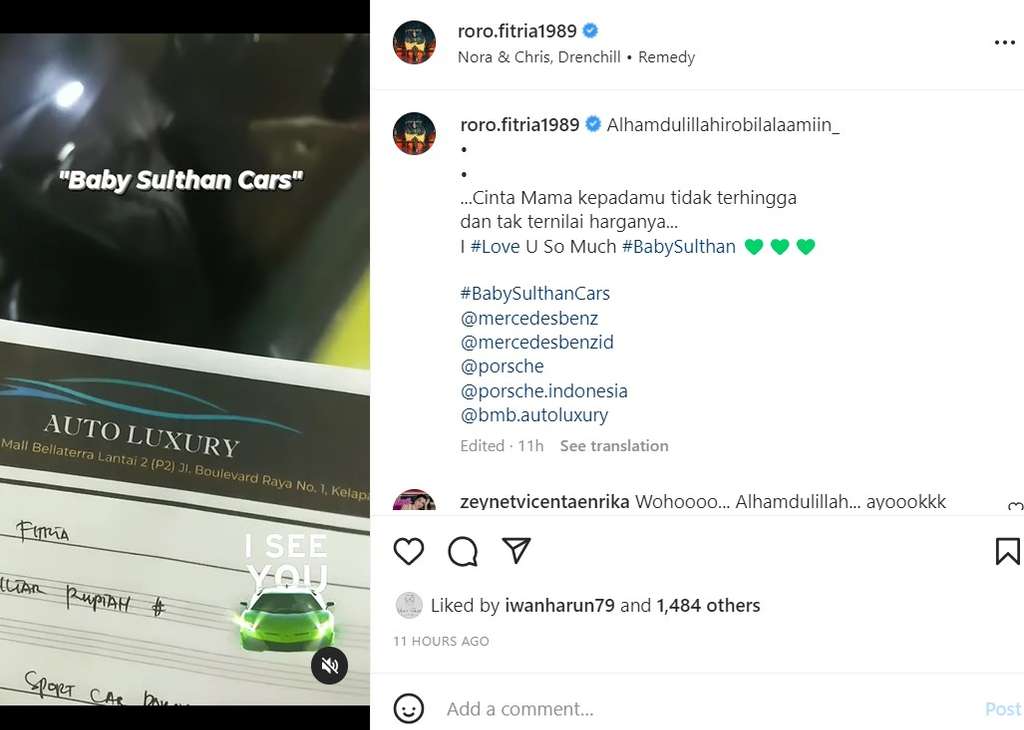Unmute the video with speaker icon
Screen dimensions: 1024x730
[x=329, y=666]
